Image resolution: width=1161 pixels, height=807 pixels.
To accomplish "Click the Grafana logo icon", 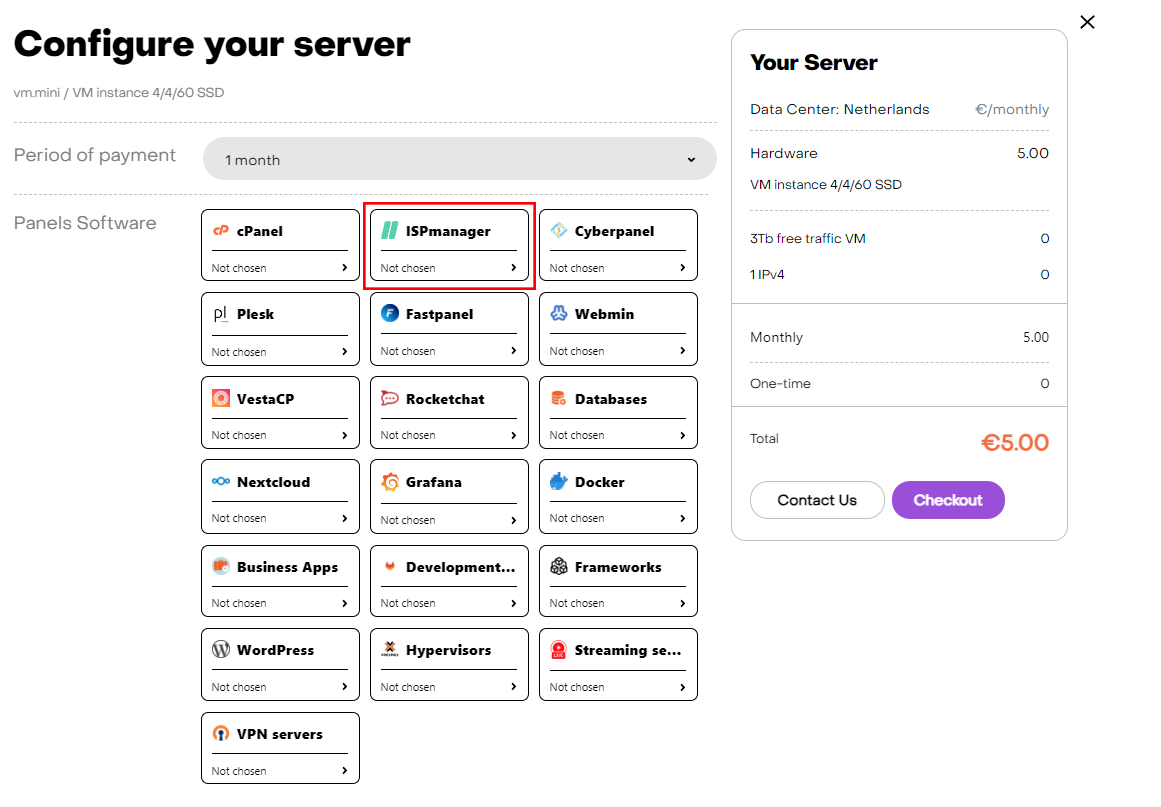I will click(x=390, y=482).
